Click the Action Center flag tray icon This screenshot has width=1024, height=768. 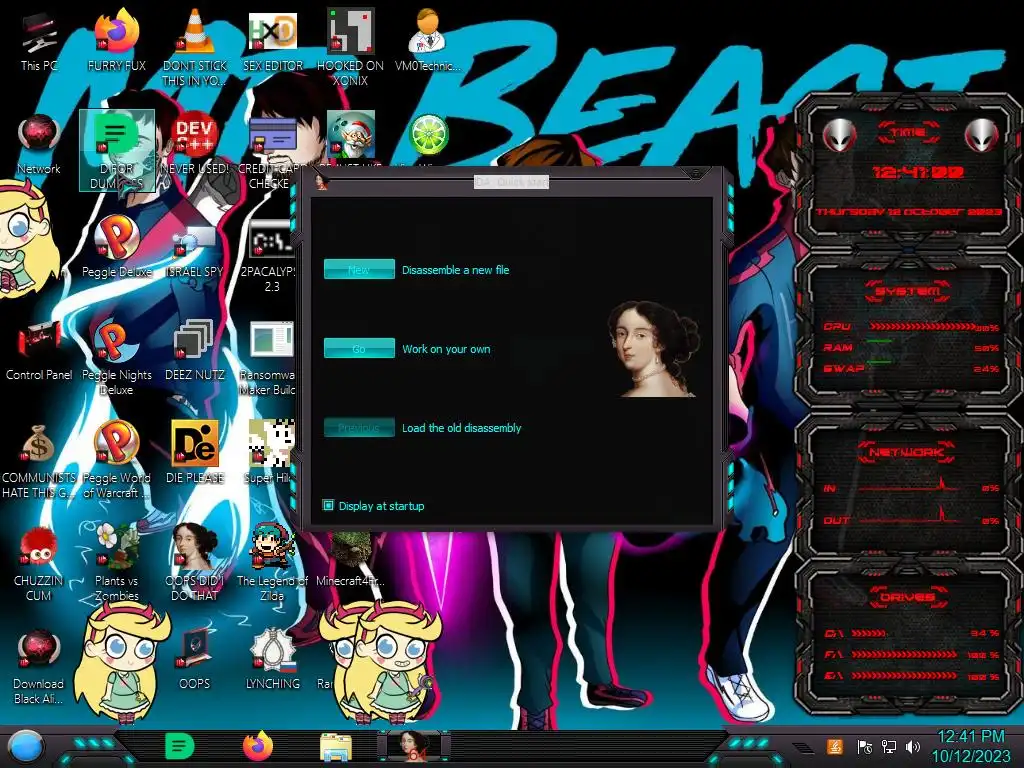pyautogui.click(x=865, y=746)
